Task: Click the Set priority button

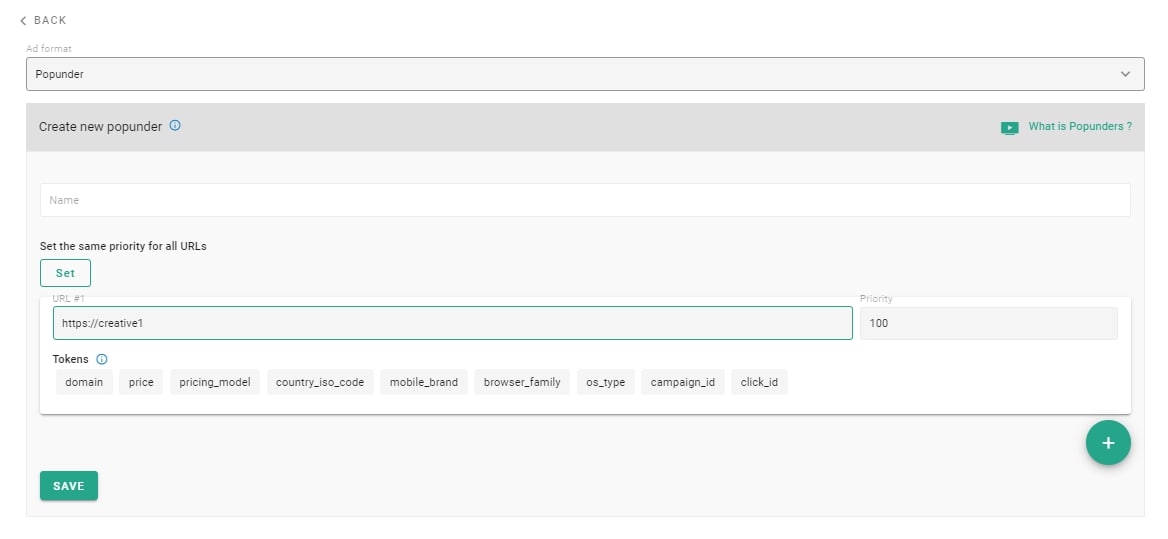Action: [65, 273]
